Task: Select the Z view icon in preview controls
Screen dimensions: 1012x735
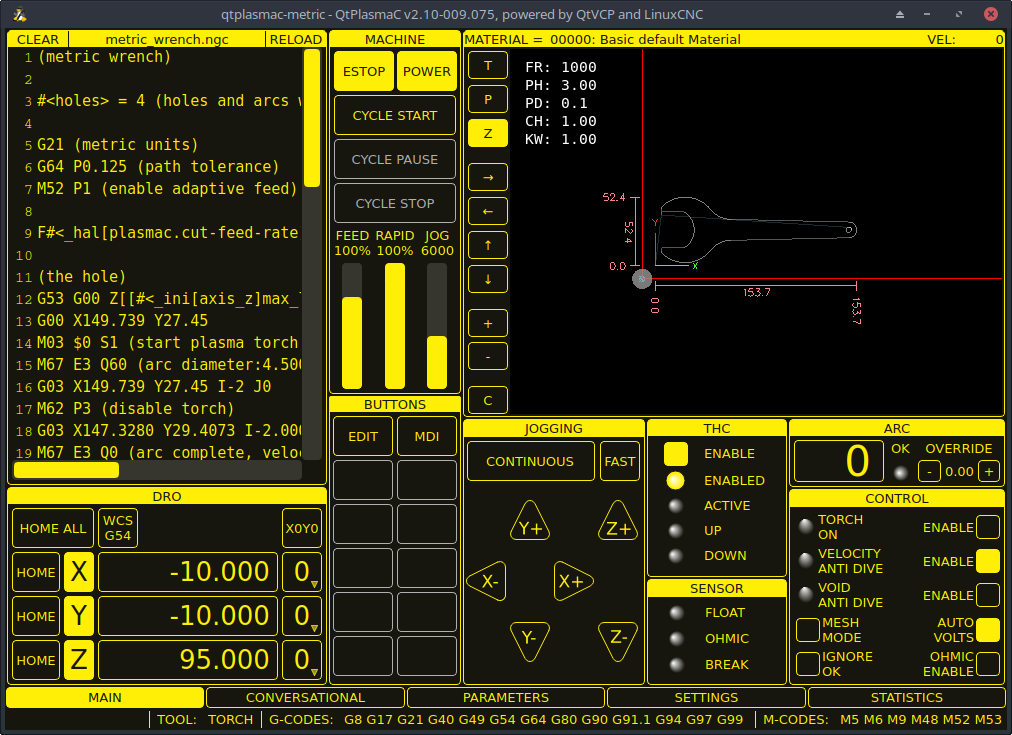Action: (x=487, y=131)
